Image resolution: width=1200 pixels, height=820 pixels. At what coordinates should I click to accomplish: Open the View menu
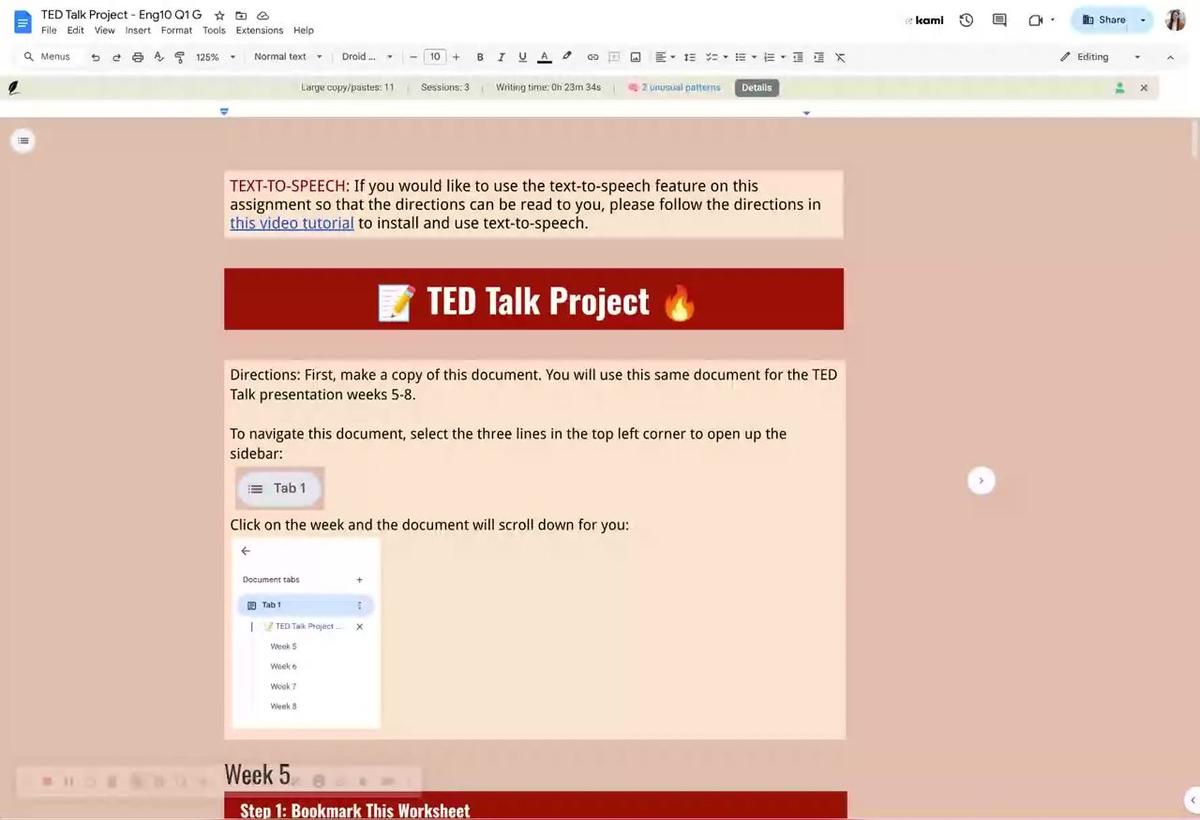pos(104,31)
